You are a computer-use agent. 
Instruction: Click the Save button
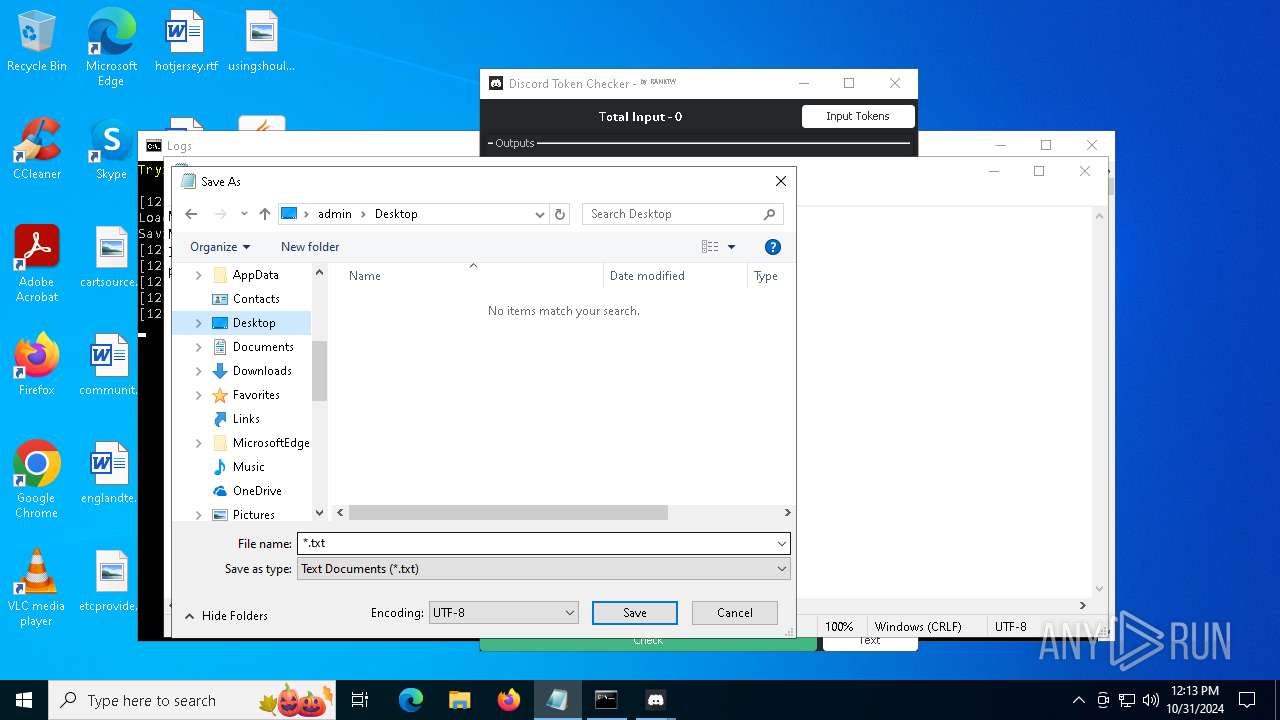click(x=635, y=613)
